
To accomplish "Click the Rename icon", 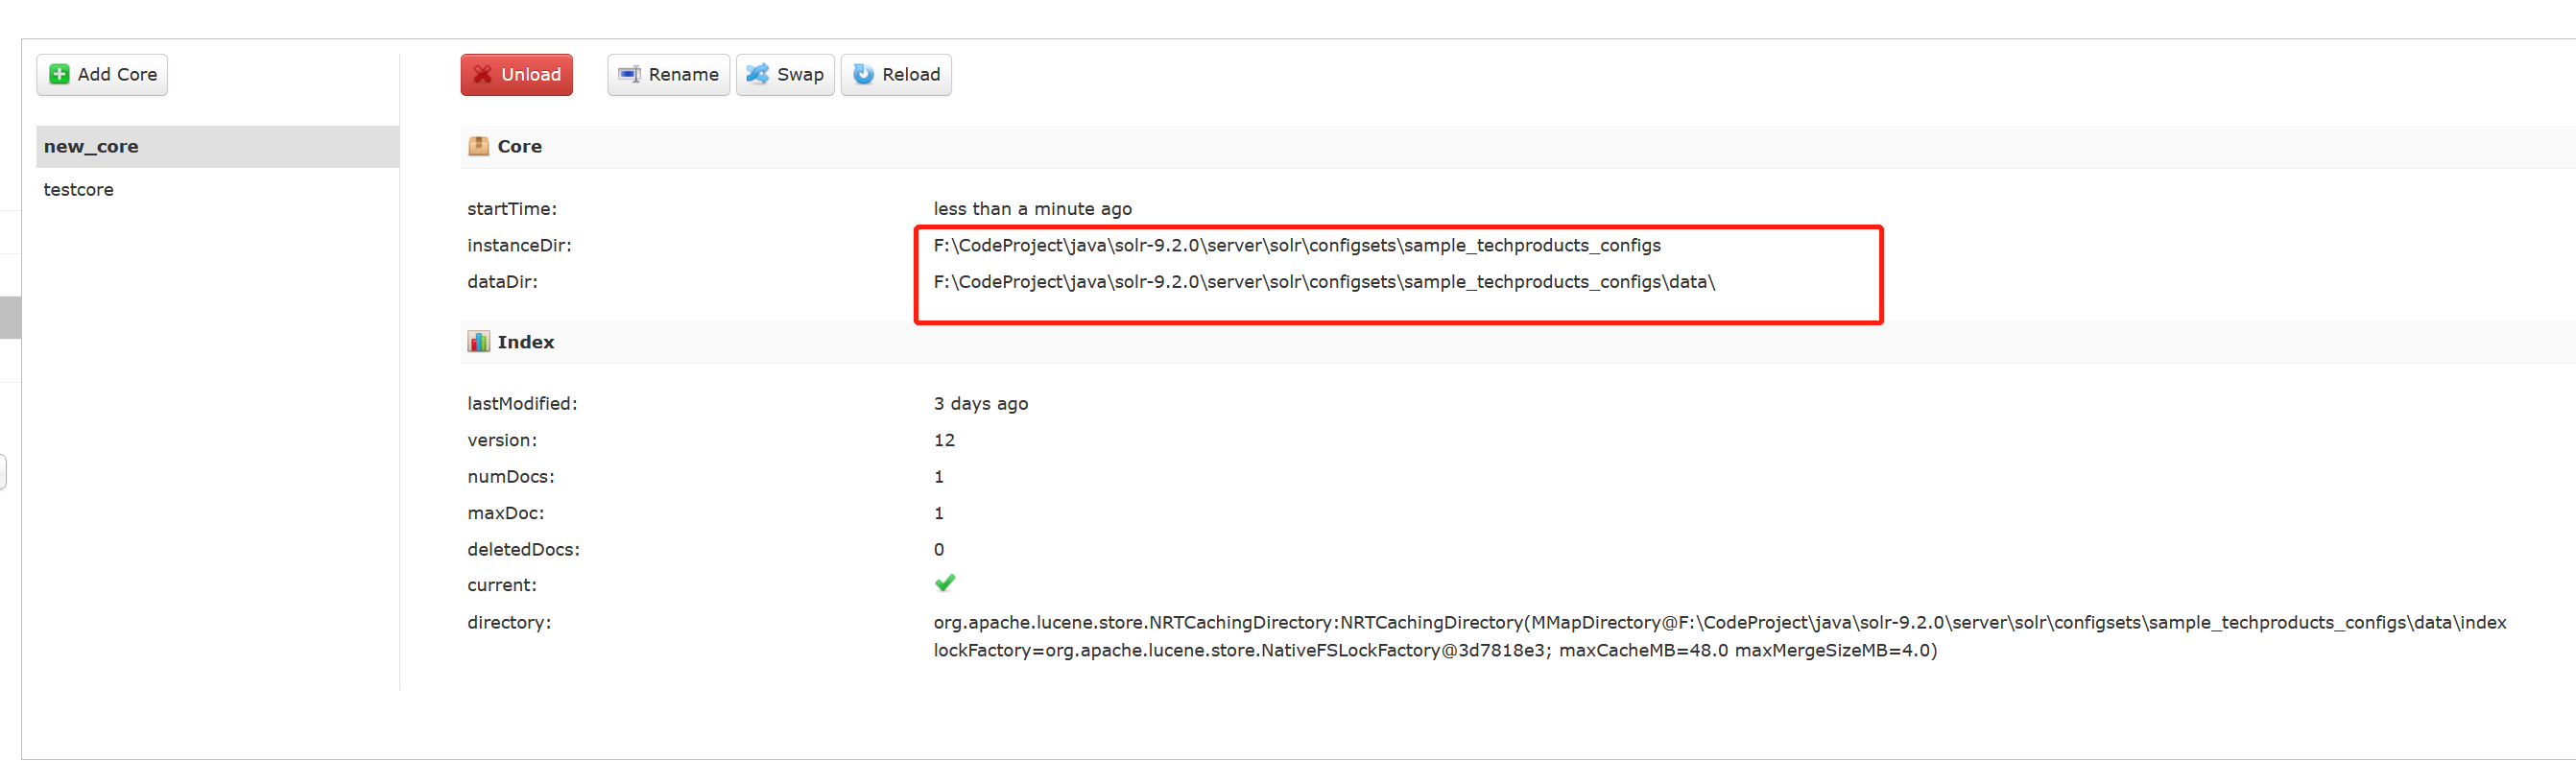I will tap(629, 75).
